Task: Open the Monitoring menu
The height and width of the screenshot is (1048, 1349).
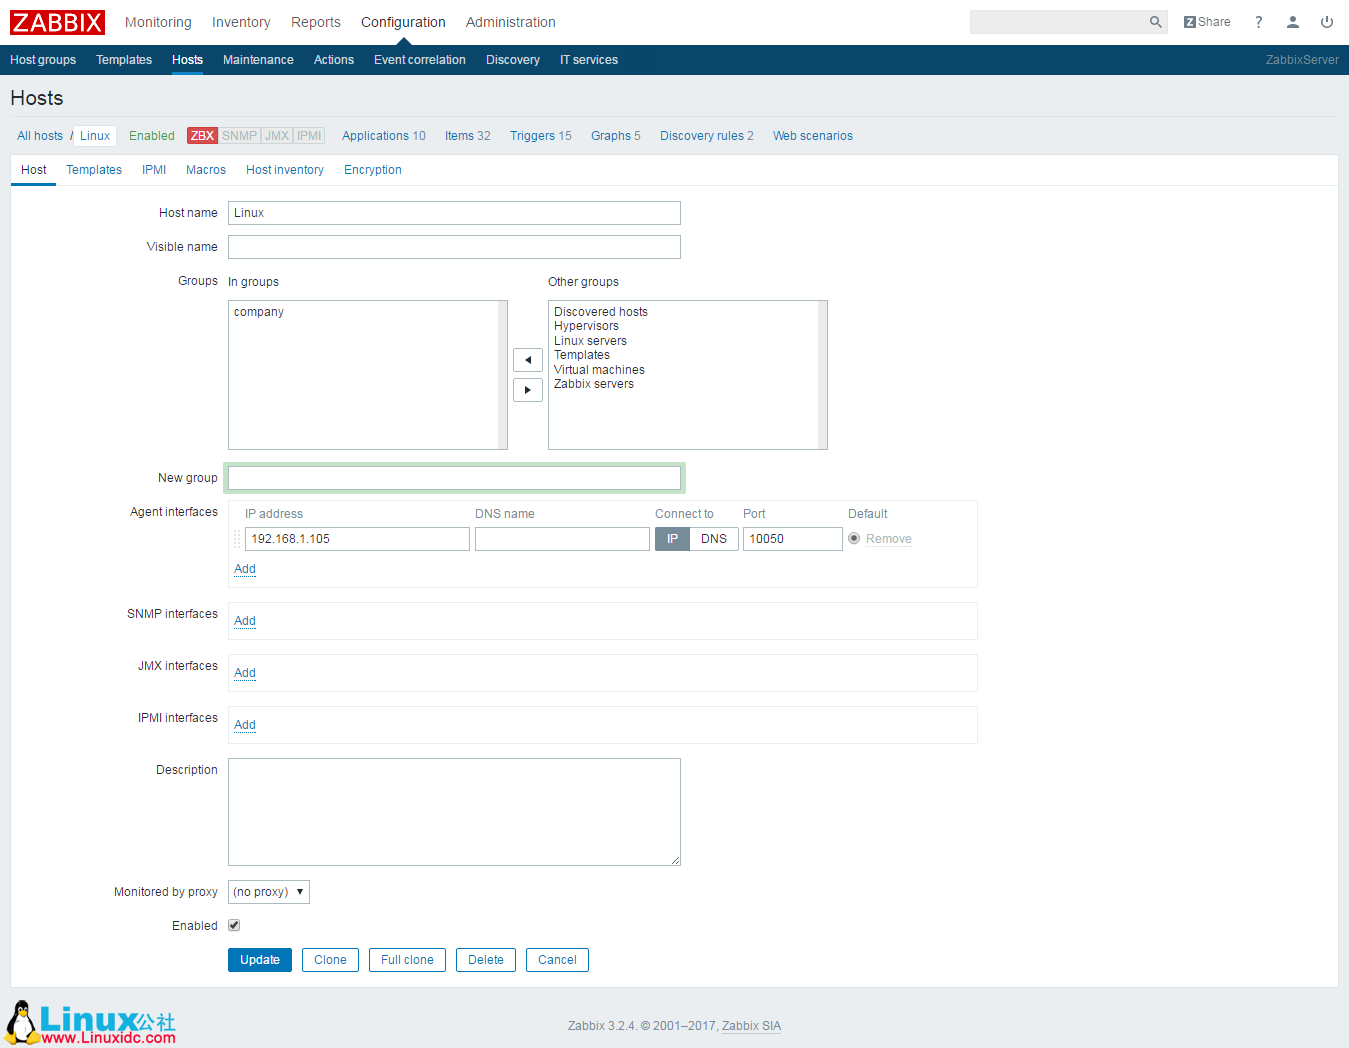Action: [158, 21]
